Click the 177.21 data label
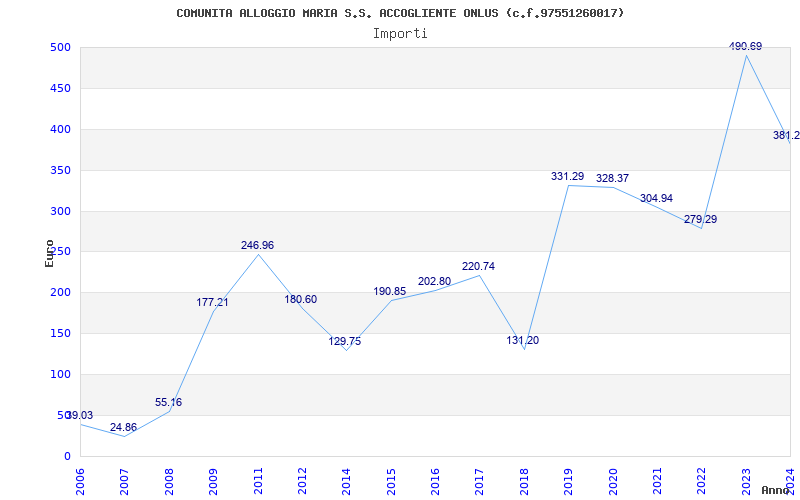This screenshot has height=500, width=800. 212,303
